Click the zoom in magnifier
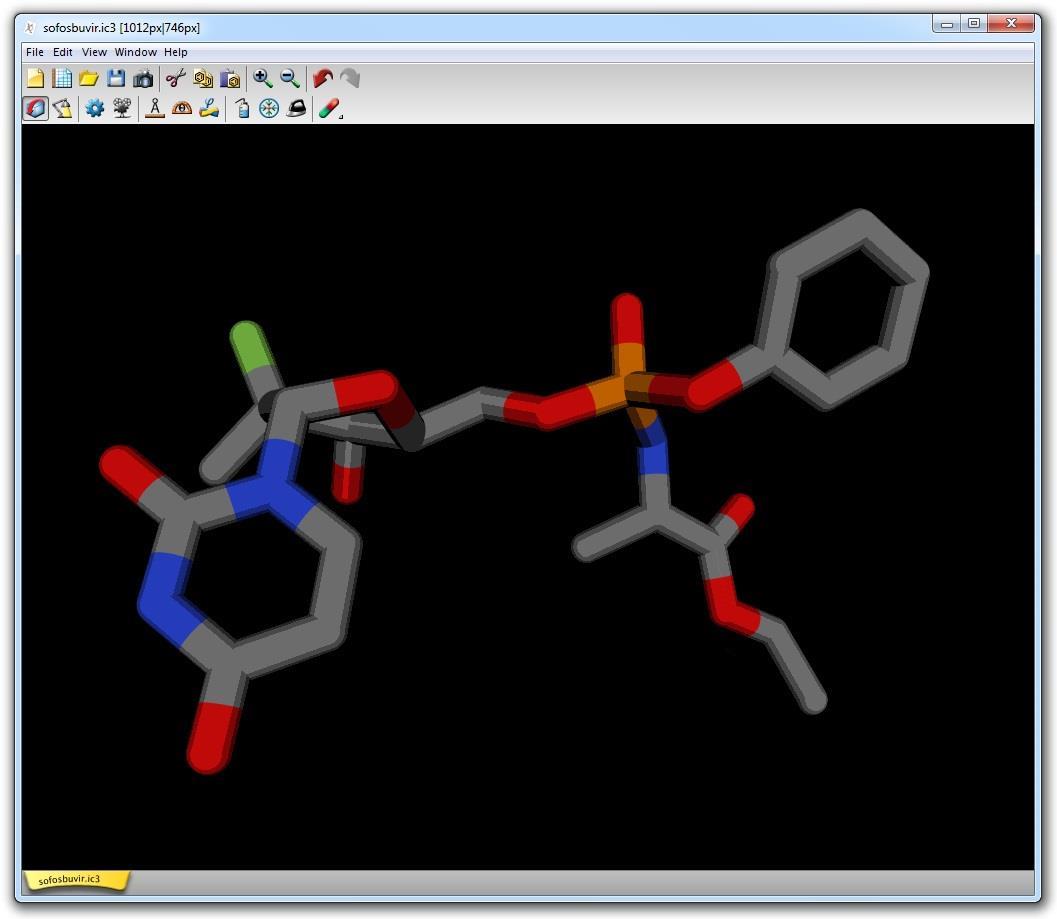This screenshot has width=1057, height=919. pyautogui.click(x=263, y=79)
